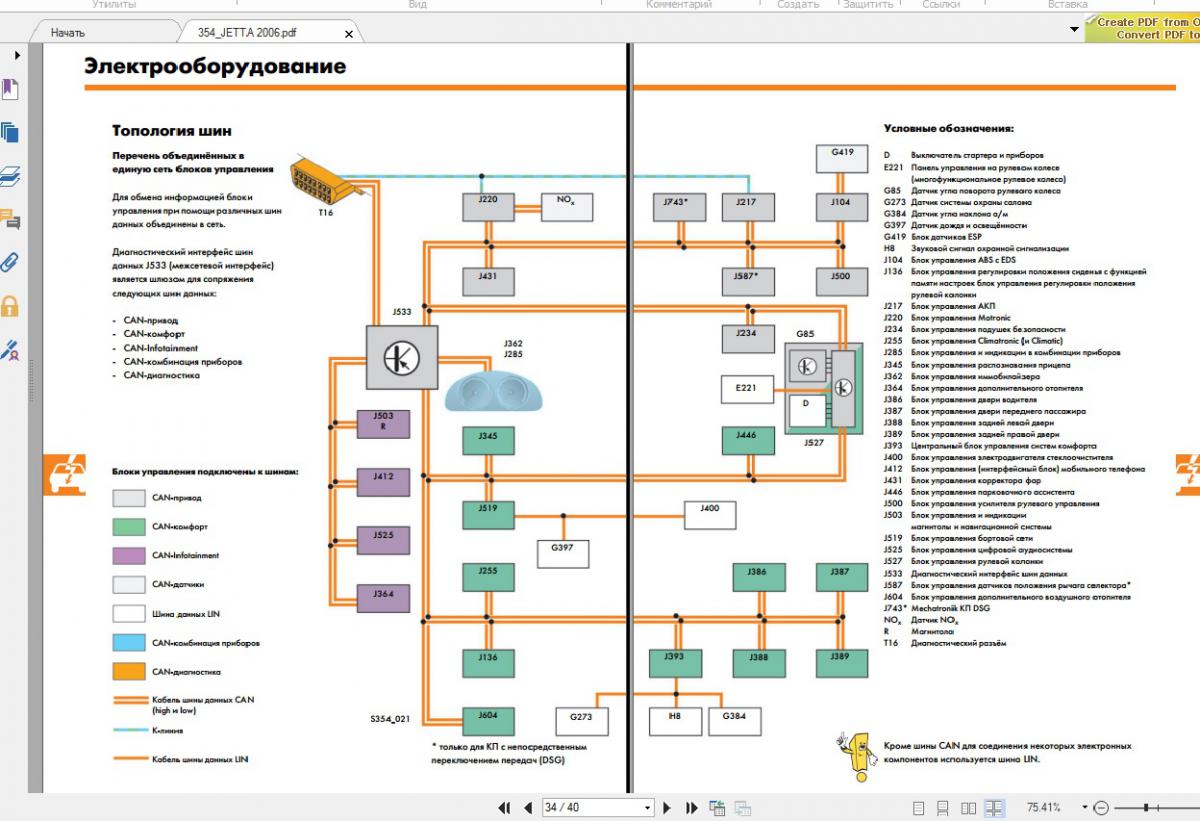Go to the first page
The width and height of the screenshot is (1200, 821).
[x=504, y=808]
